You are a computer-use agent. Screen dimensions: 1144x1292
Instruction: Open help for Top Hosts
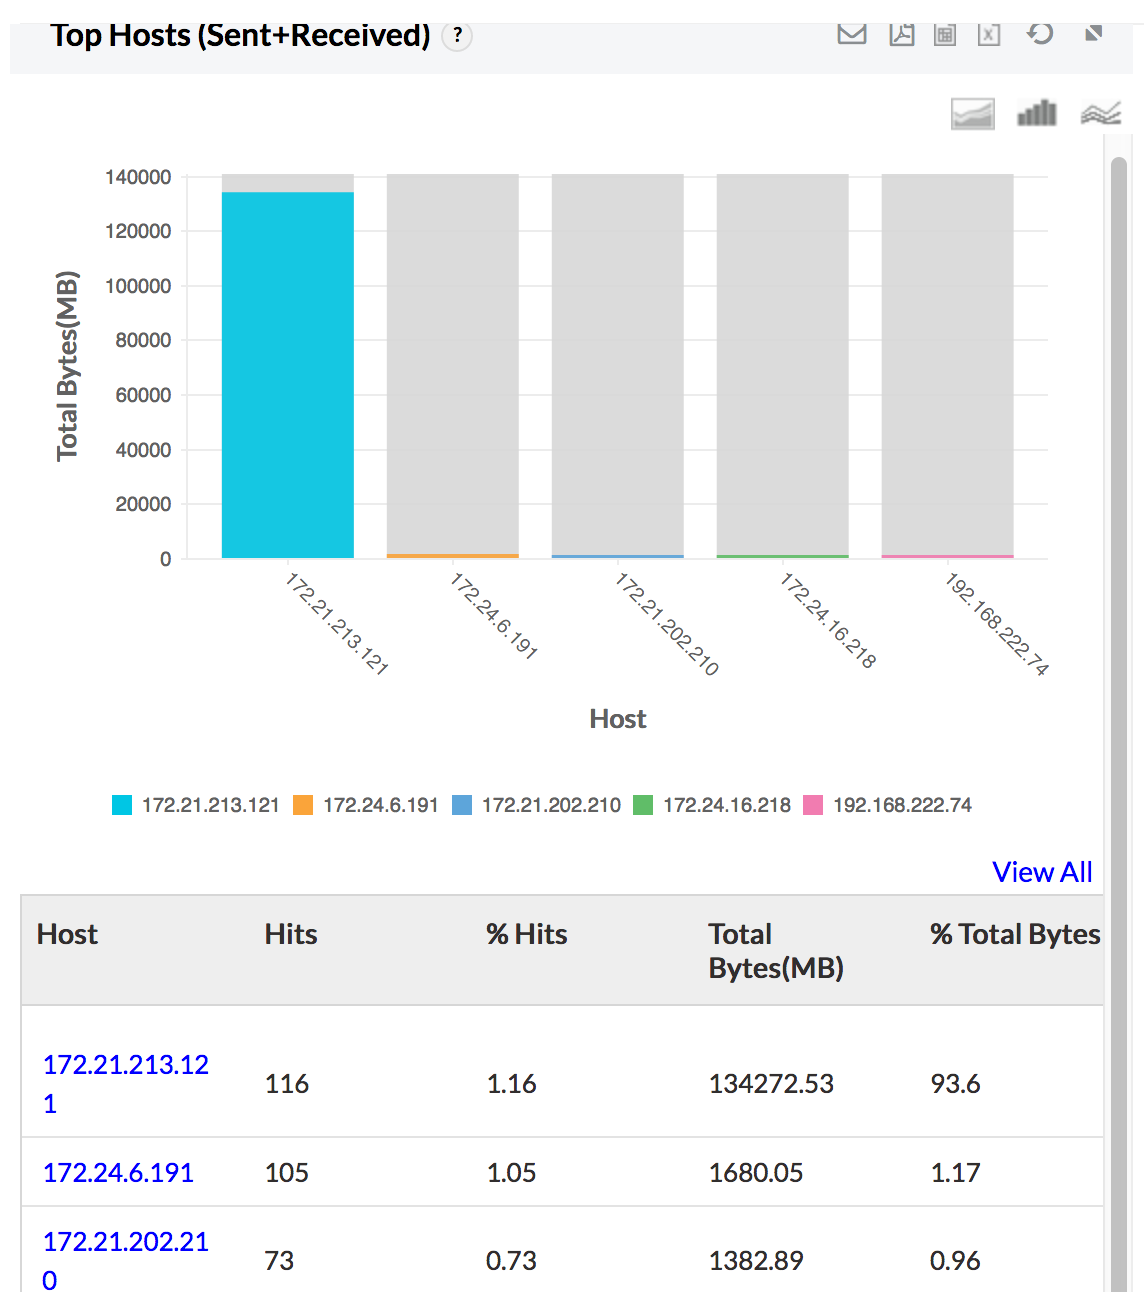(457, 36)
